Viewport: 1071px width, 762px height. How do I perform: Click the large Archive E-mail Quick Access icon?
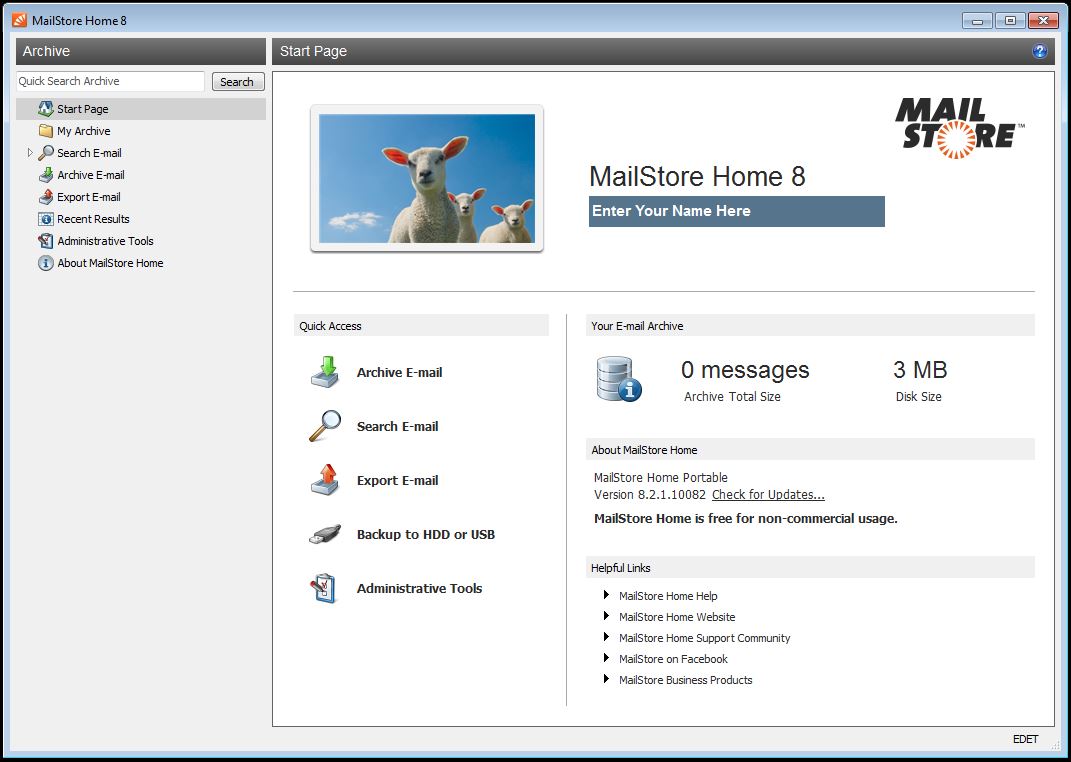pyautogui.click(x=325, y=372)
